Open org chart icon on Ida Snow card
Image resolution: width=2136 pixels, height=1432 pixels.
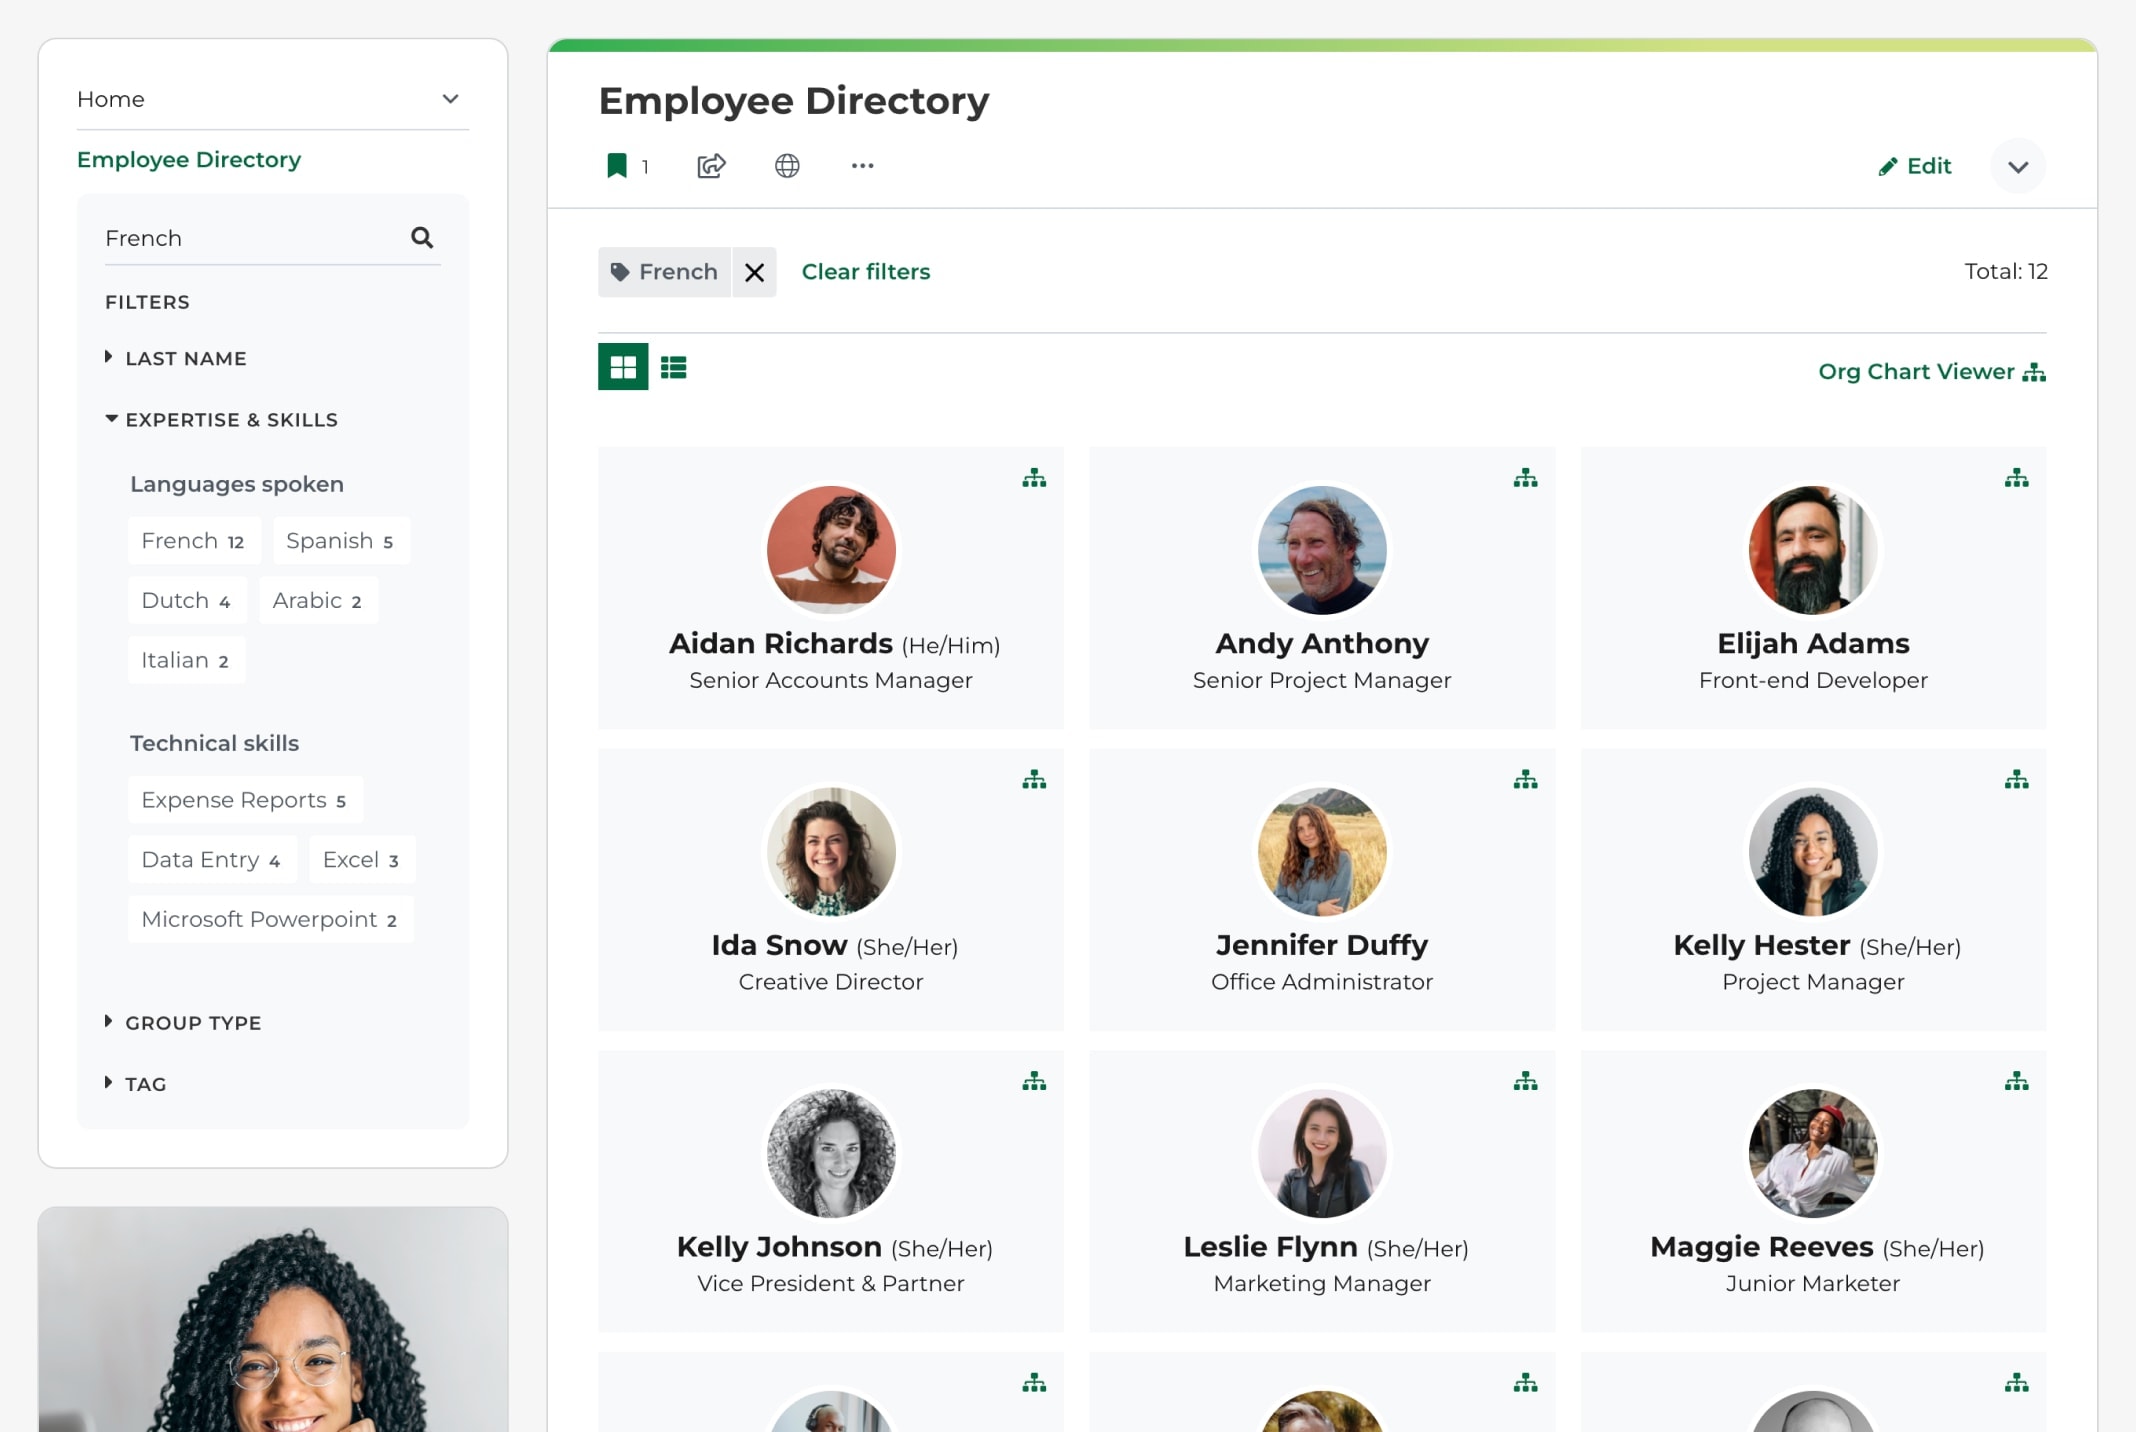(1034, 779)
